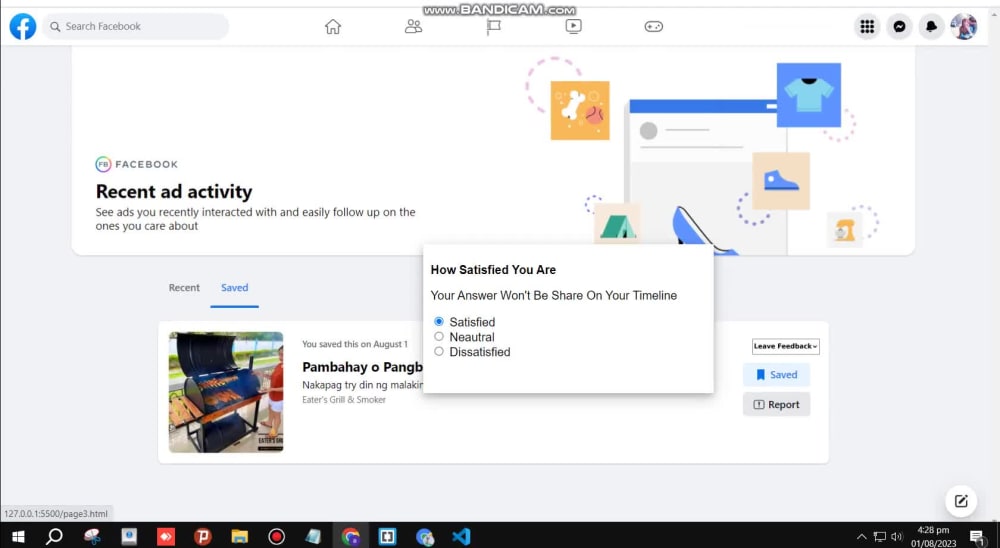Open the network tray icon
This screenshot has width=1000, height=548.
[x=879, y=537]
